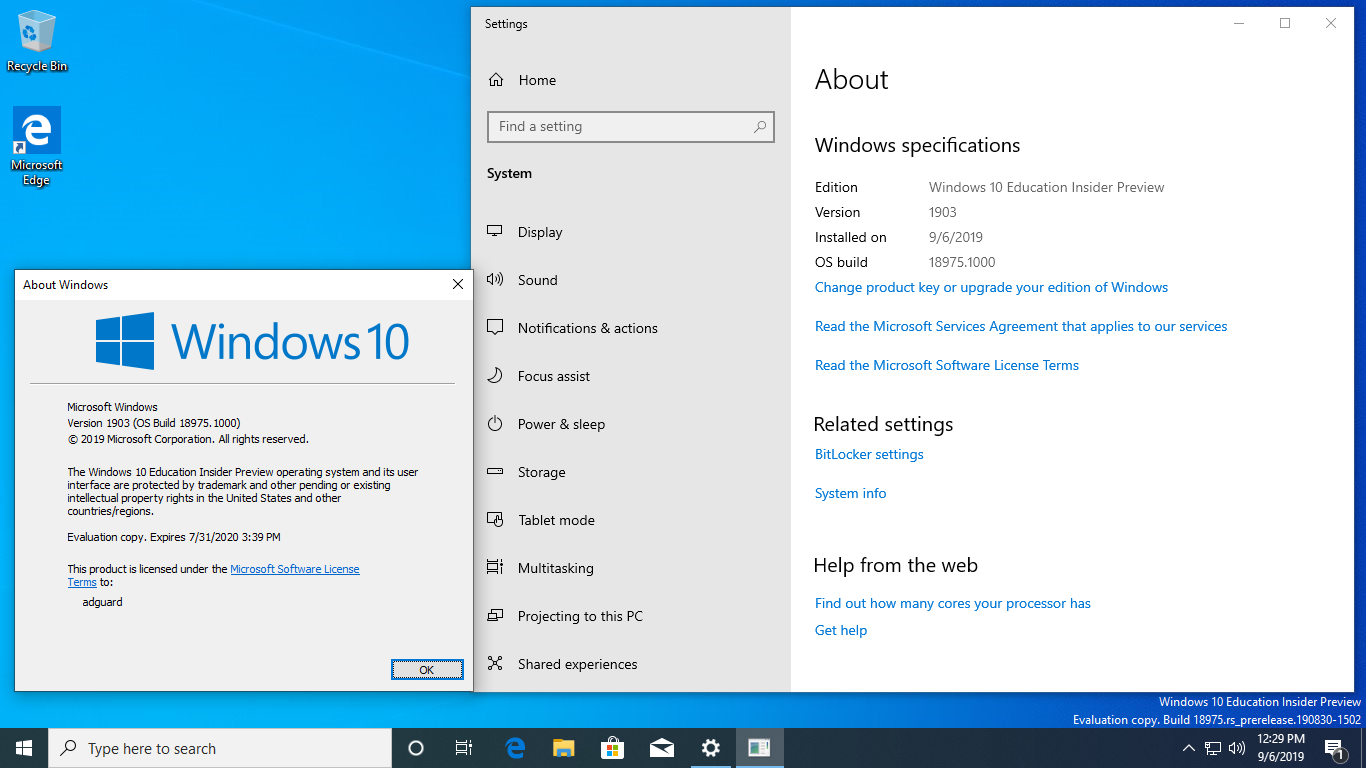
Task: Open Notifications & actions page
Action: [630, 328]
